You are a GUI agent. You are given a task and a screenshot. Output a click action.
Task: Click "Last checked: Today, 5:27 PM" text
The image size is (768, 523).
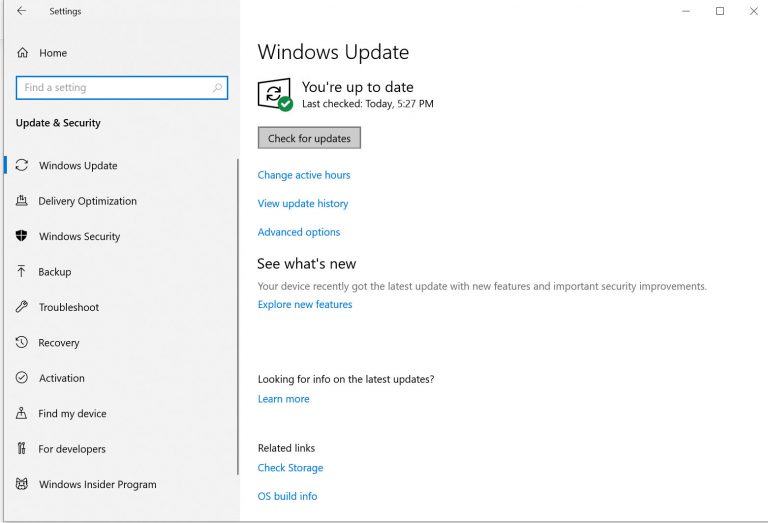pos(367,104)
